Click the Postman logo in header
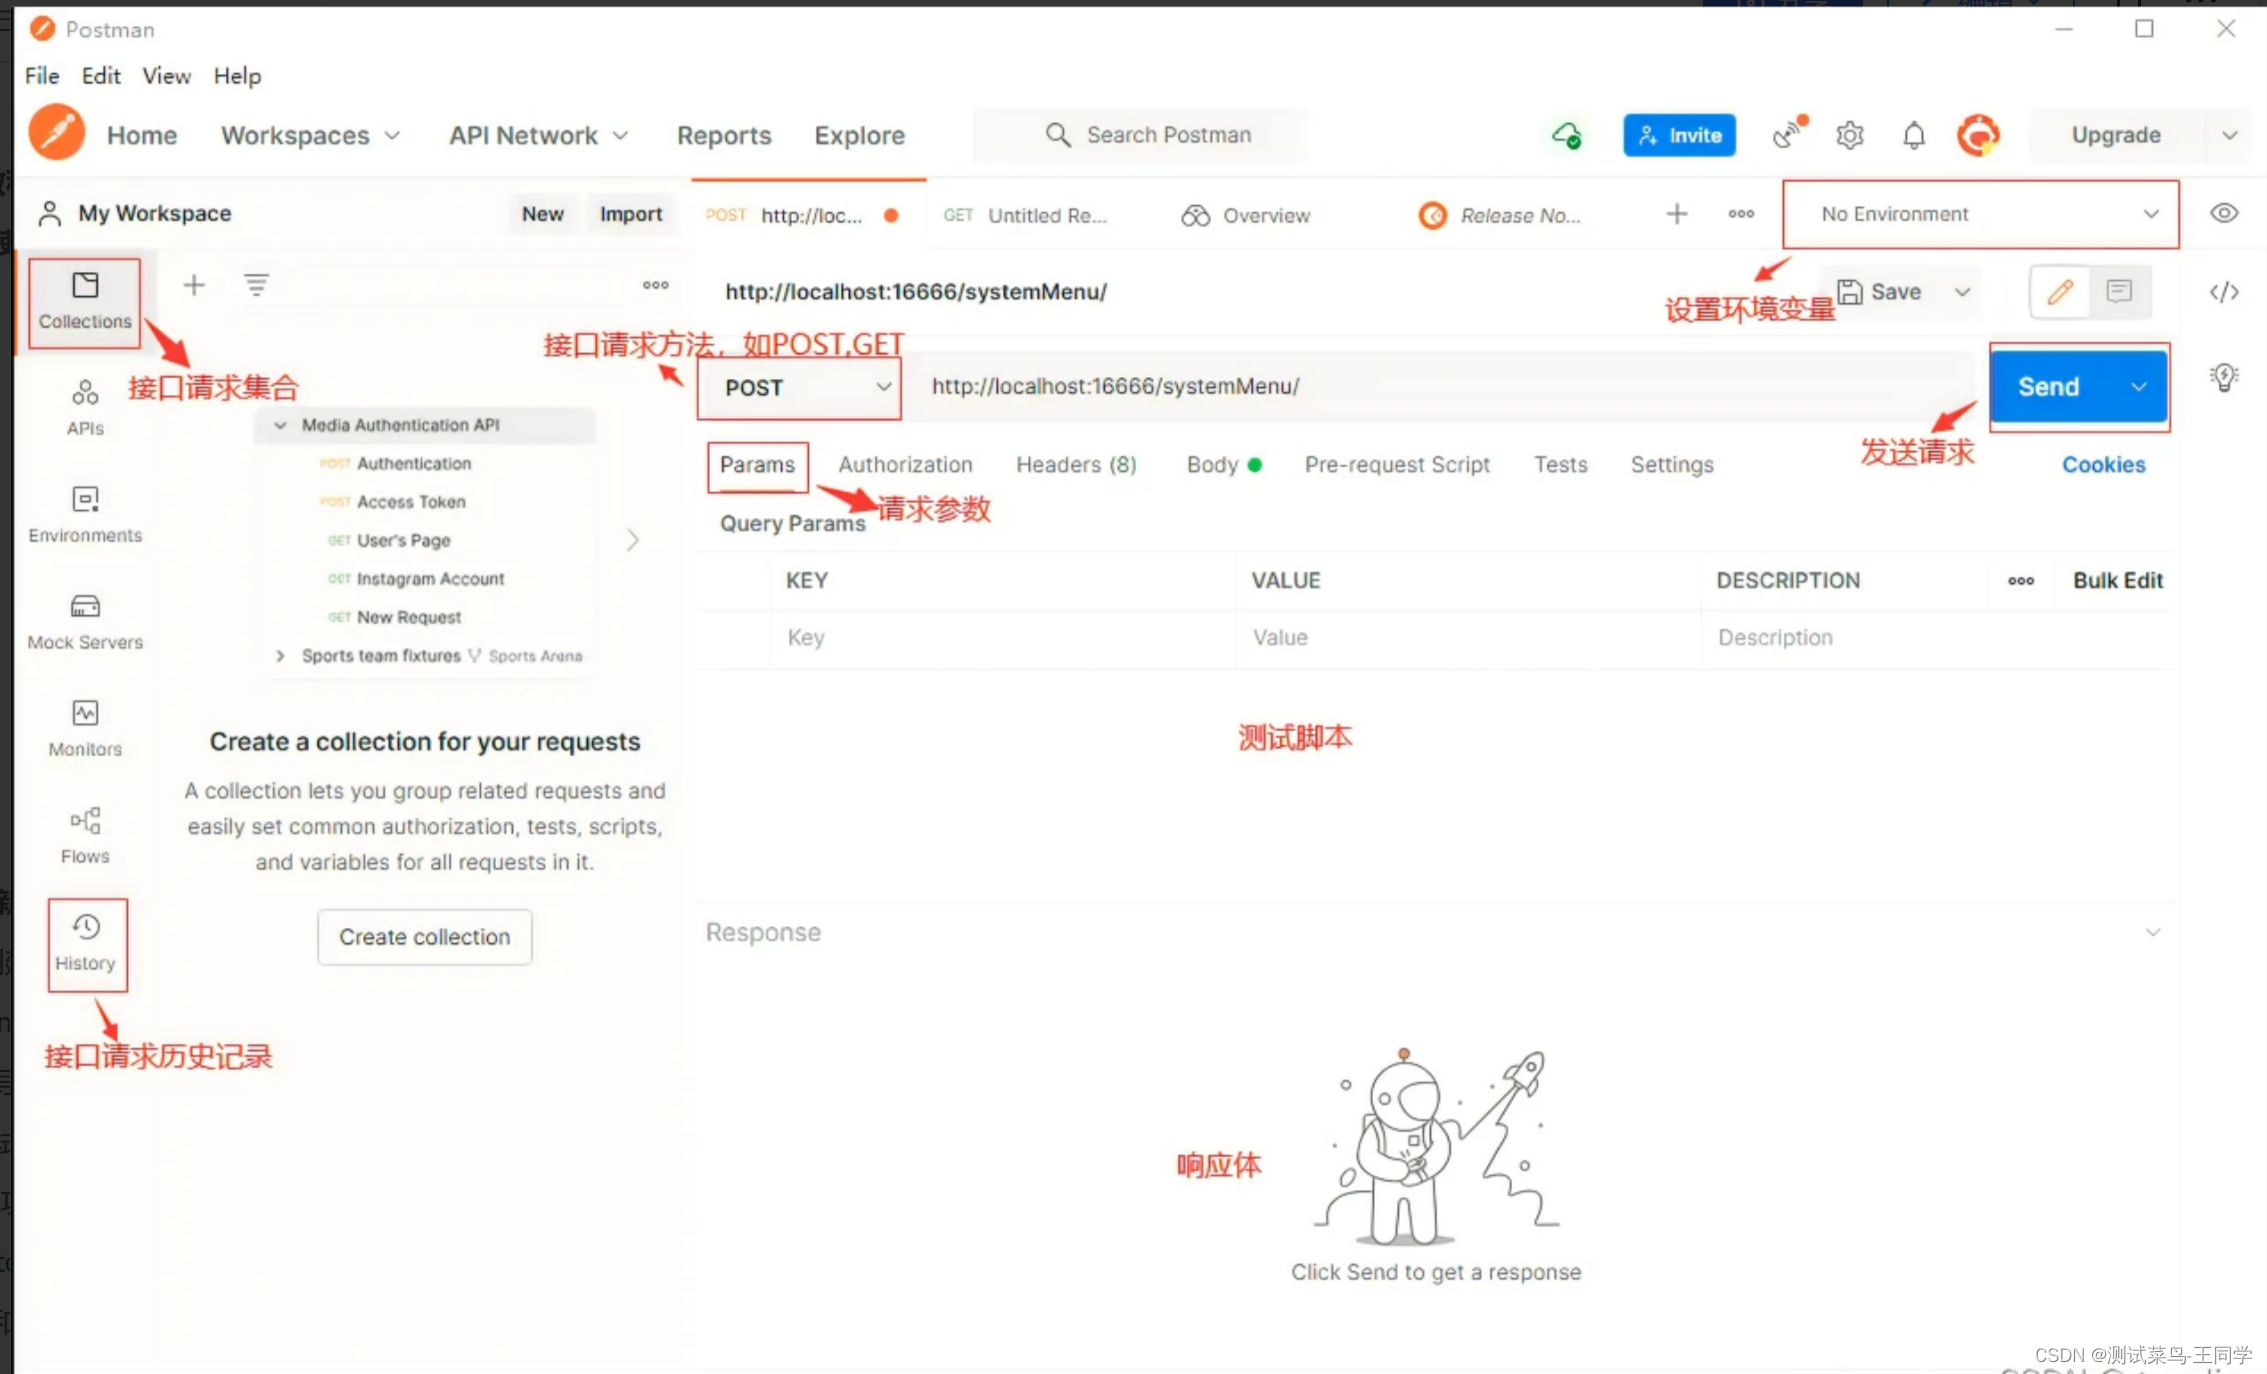 coord(57,133)
